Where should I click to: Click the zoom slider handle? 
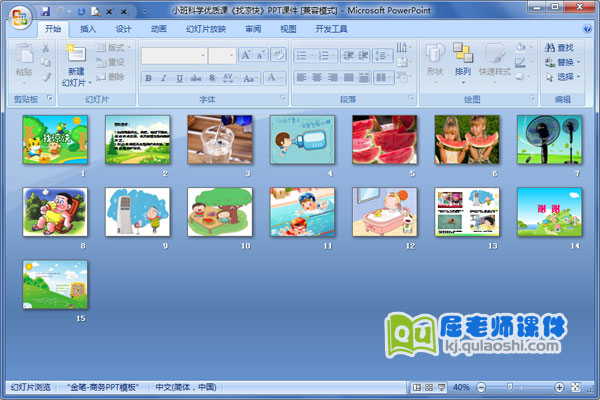click(x=510, y=387)
